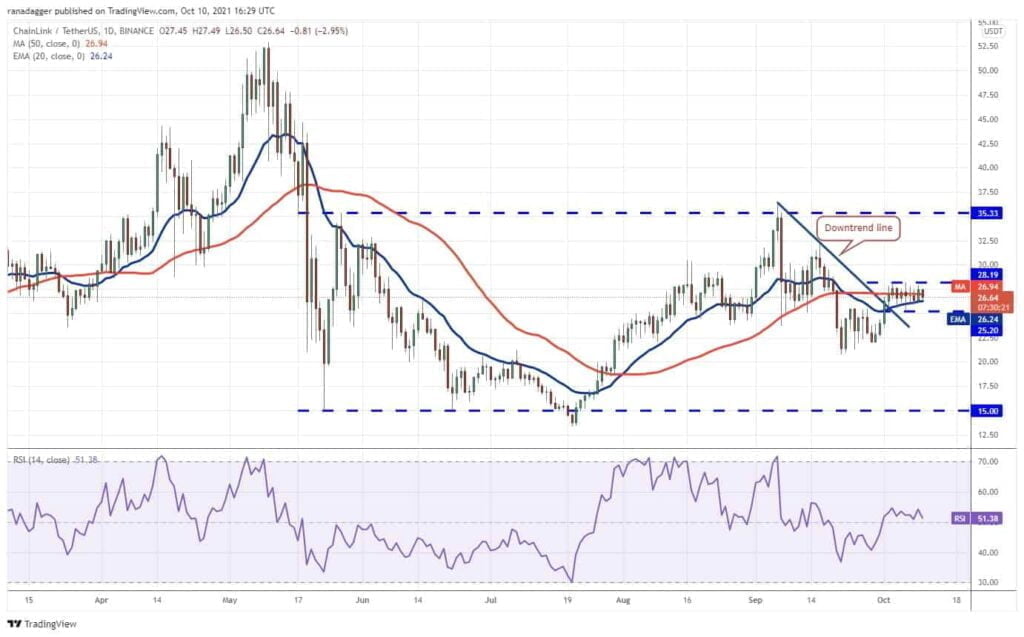Click the Oct date on time axis
Viewport: 1024px width, 637px height.
click(884, 600)
